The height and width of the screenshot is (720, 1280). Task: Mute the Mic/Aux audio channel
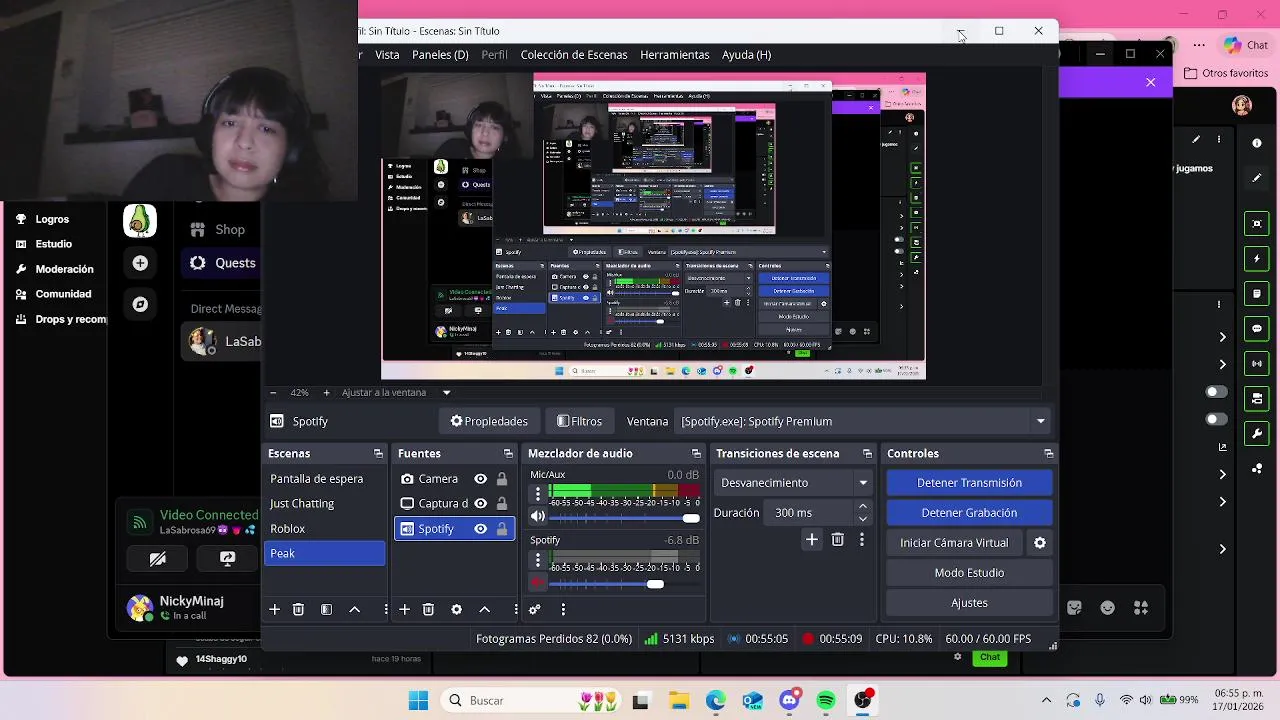538,517
